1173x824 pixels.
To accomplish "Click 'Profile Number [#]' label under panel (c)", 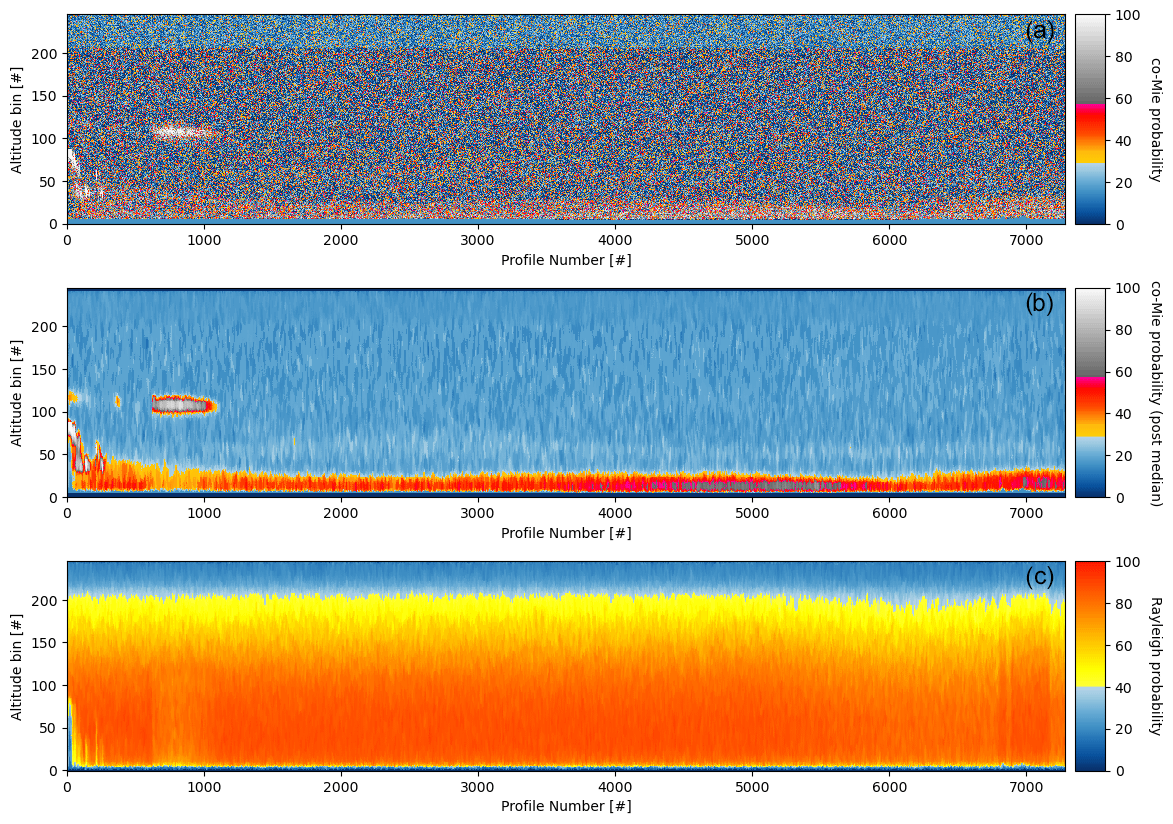I will pyautogui.click(x=566, y=806).
